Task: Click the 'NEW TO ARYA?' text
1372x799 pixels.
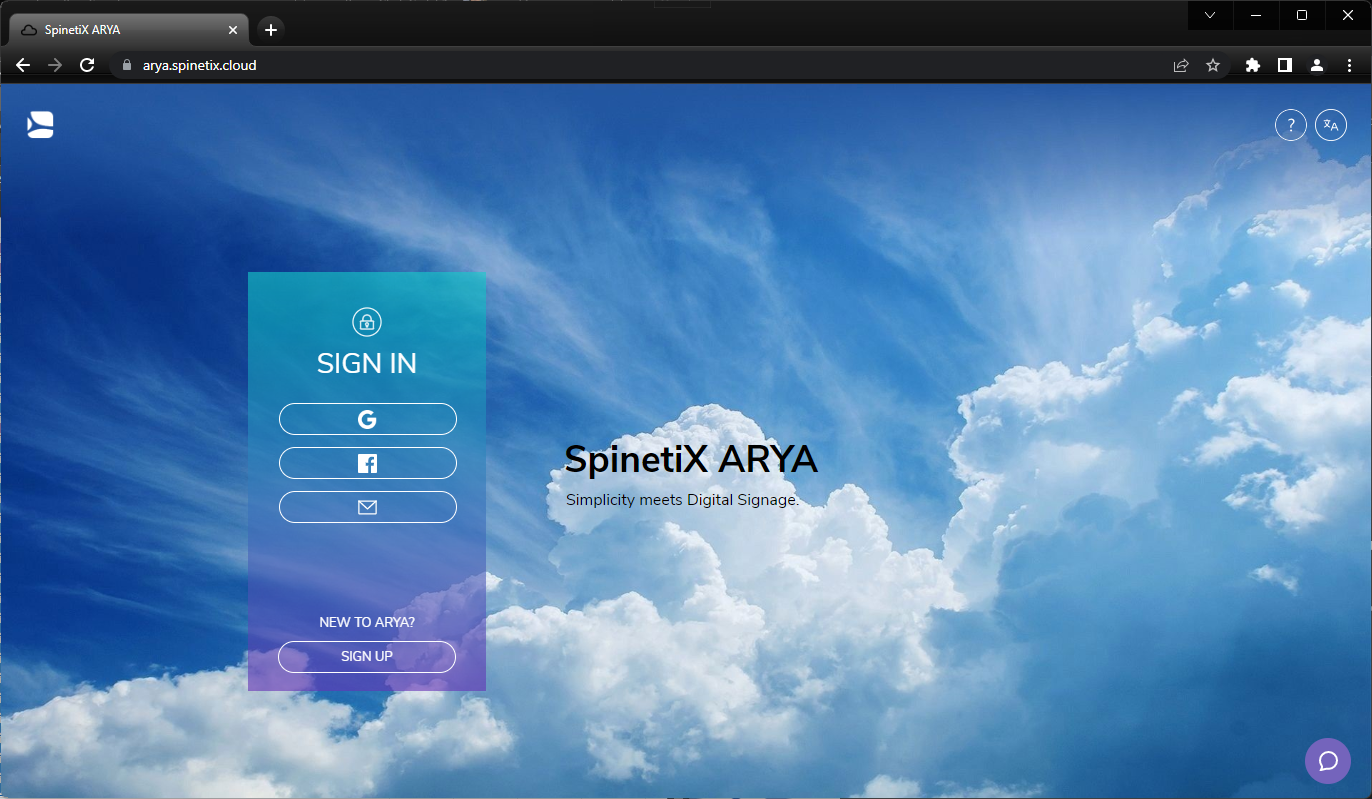Action: [x=367, y=622]
